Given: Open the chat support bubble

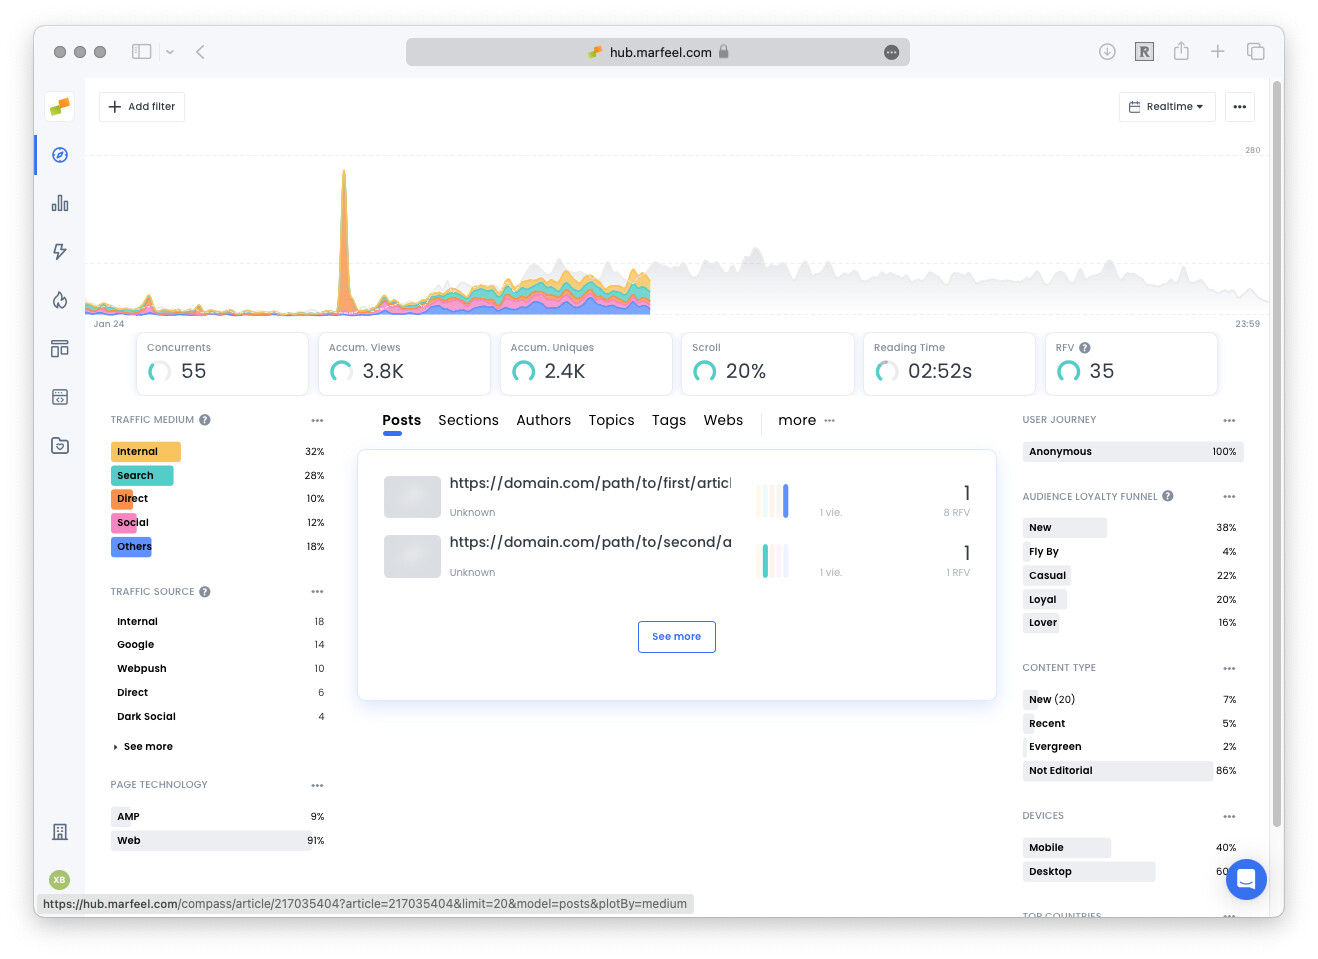Looking at the screenshot, I should (1246, 880).
